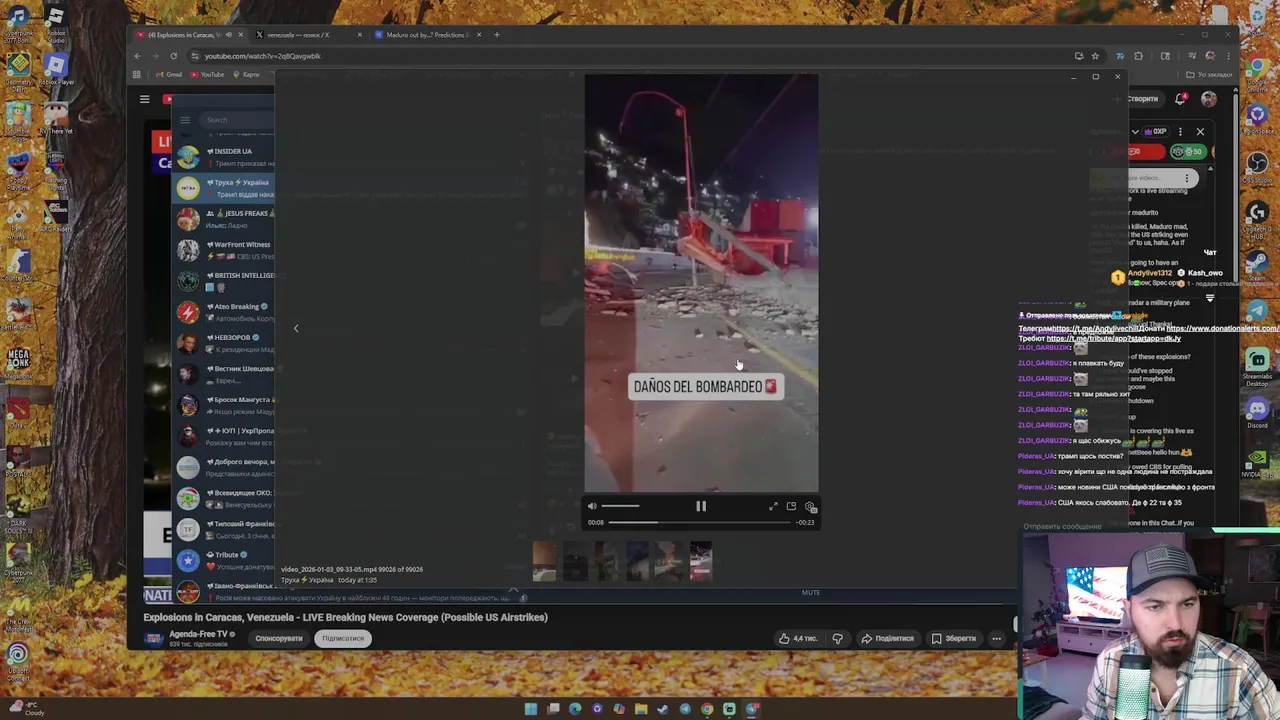Open the Agenda-Free TV channel avatar
This screenshot has height=720, width=1280.
[153, 638]
